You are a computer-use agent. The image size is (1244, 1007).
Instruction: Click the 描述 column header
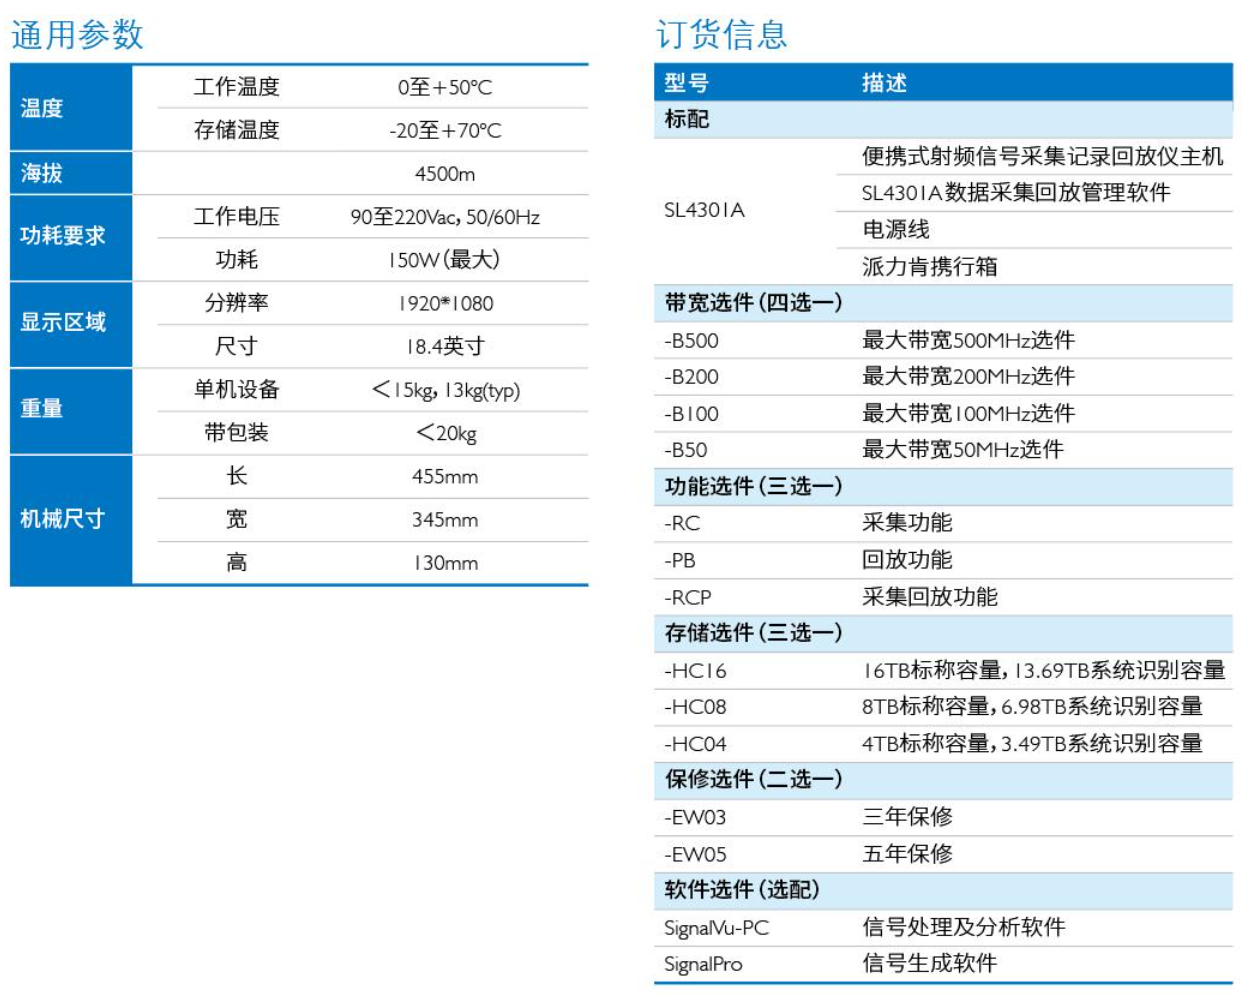[x=884, y=83]
